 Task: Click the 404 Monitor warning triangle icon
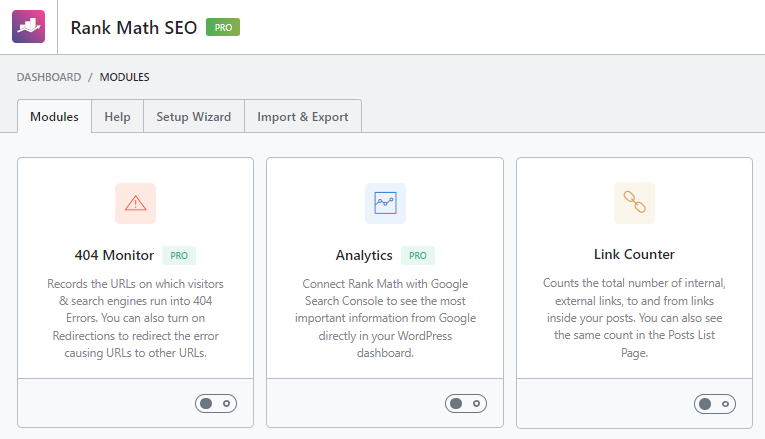[135, 203]
